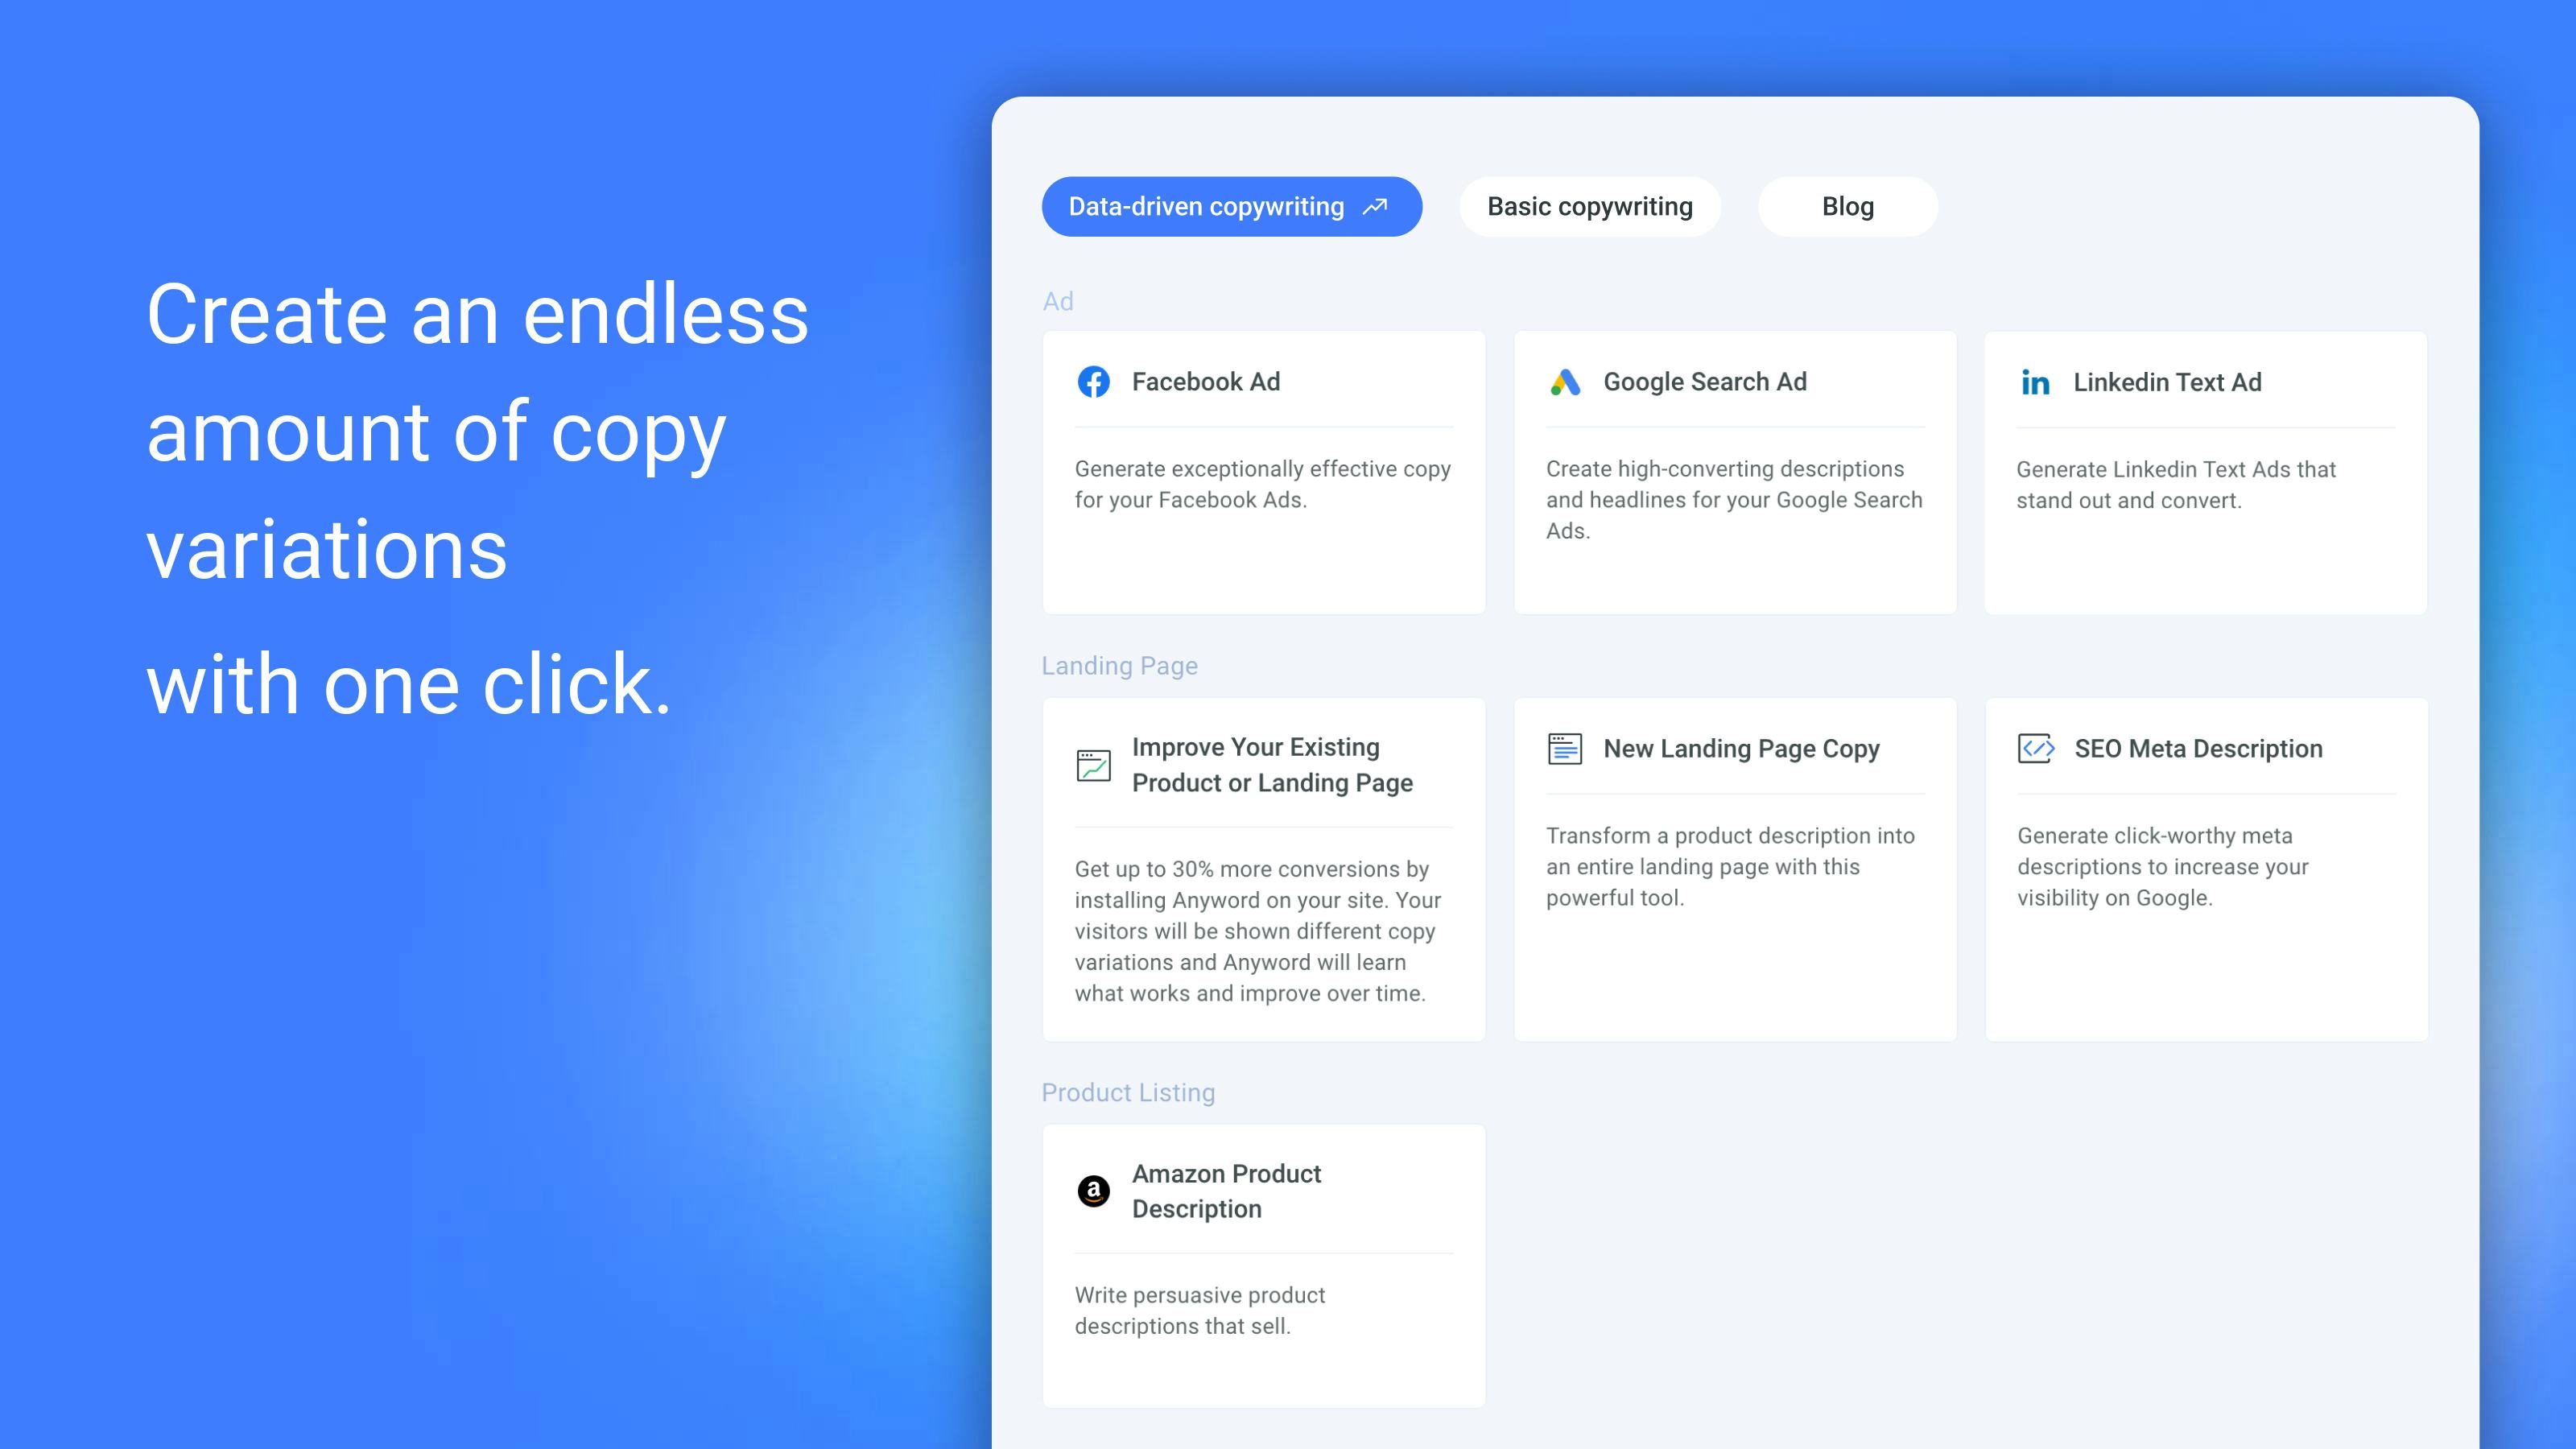
Task: Click the SEO Meta Description icon
Action: coord(2034,746)
